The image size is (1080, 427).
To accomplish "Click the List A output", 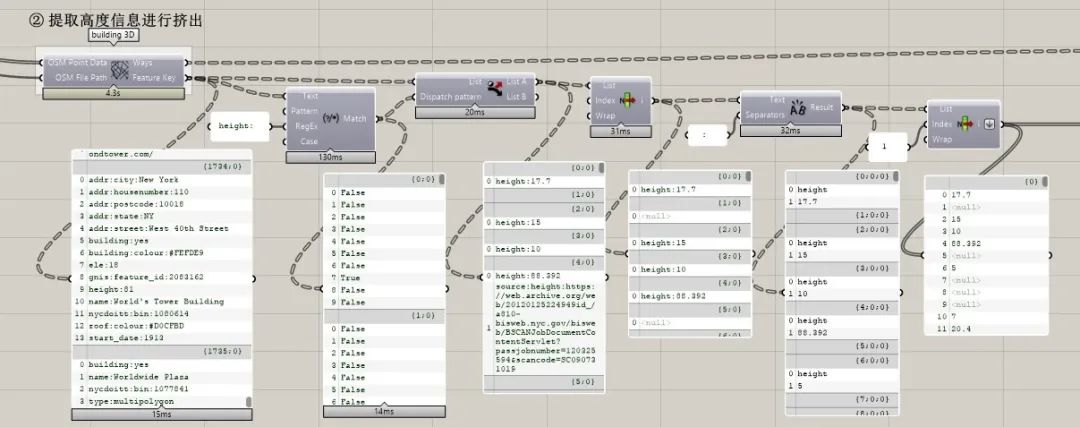I will (x=517, y=81).
